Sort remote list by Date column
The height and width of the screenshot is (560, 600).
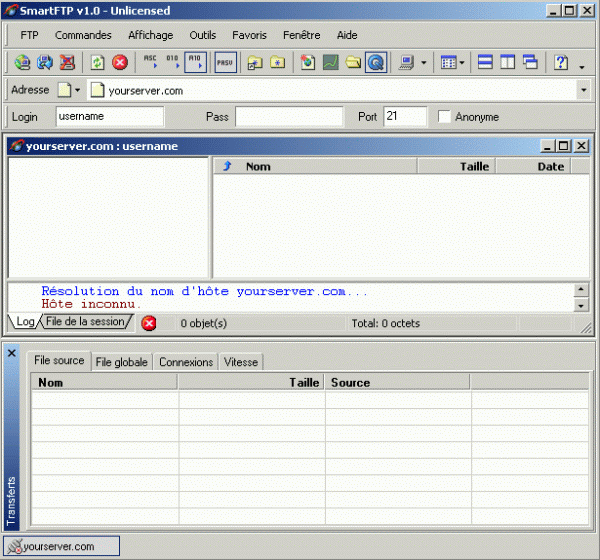533,166
